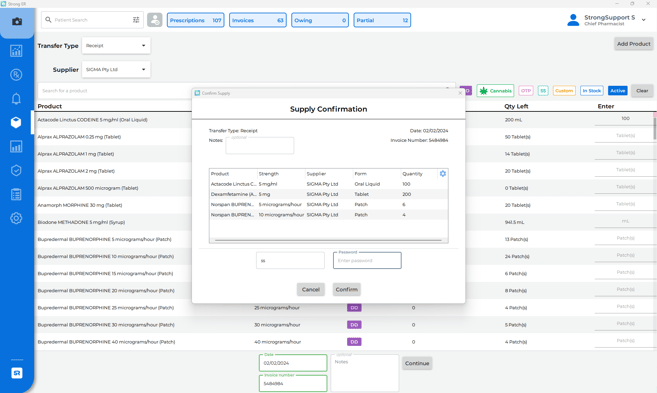Expand the Supplier dropdown

[116, 70]
